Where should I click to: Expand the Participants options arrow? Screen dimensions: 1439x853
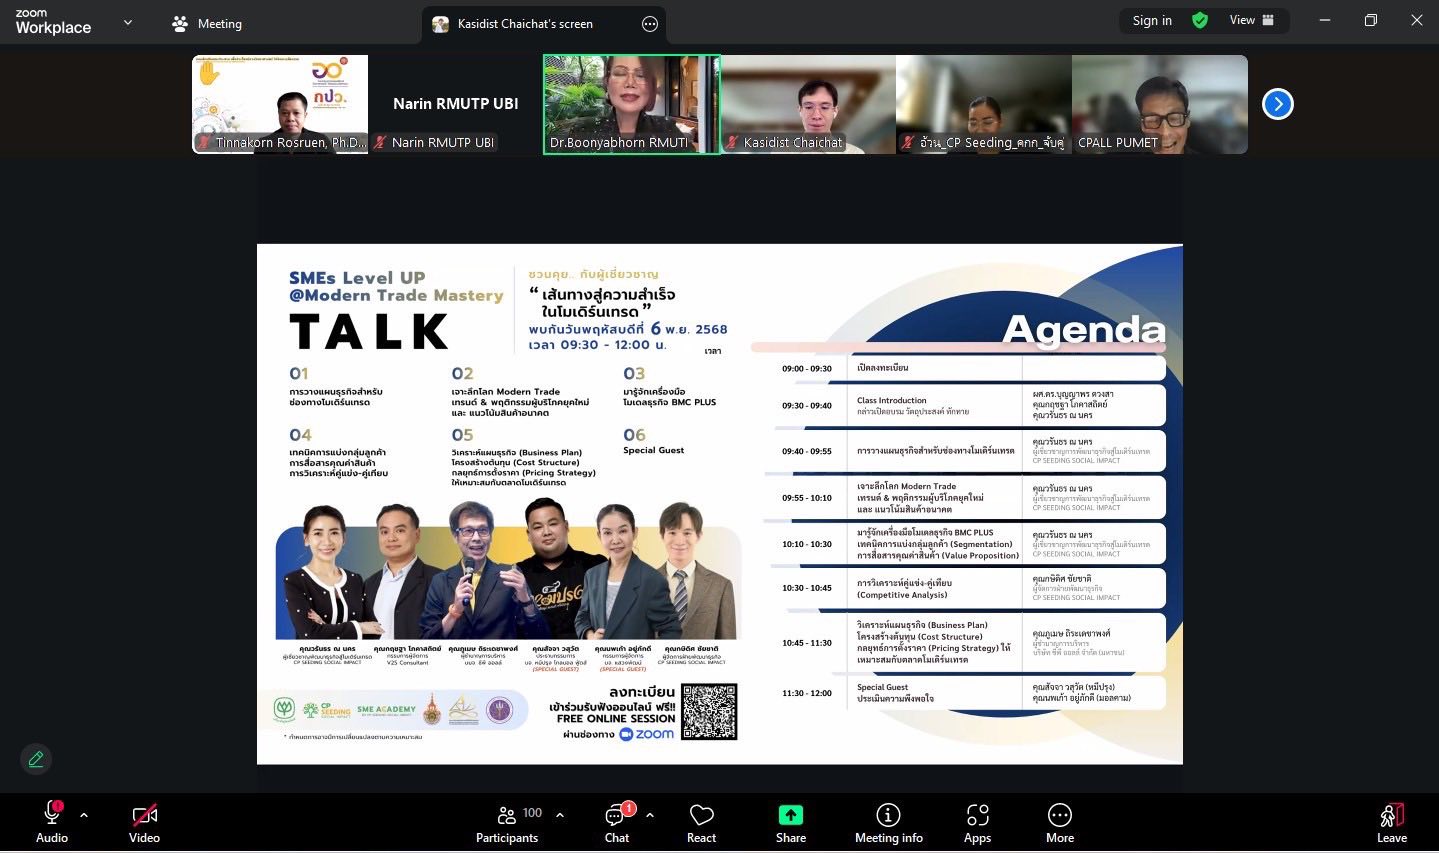tap(560, 815)
